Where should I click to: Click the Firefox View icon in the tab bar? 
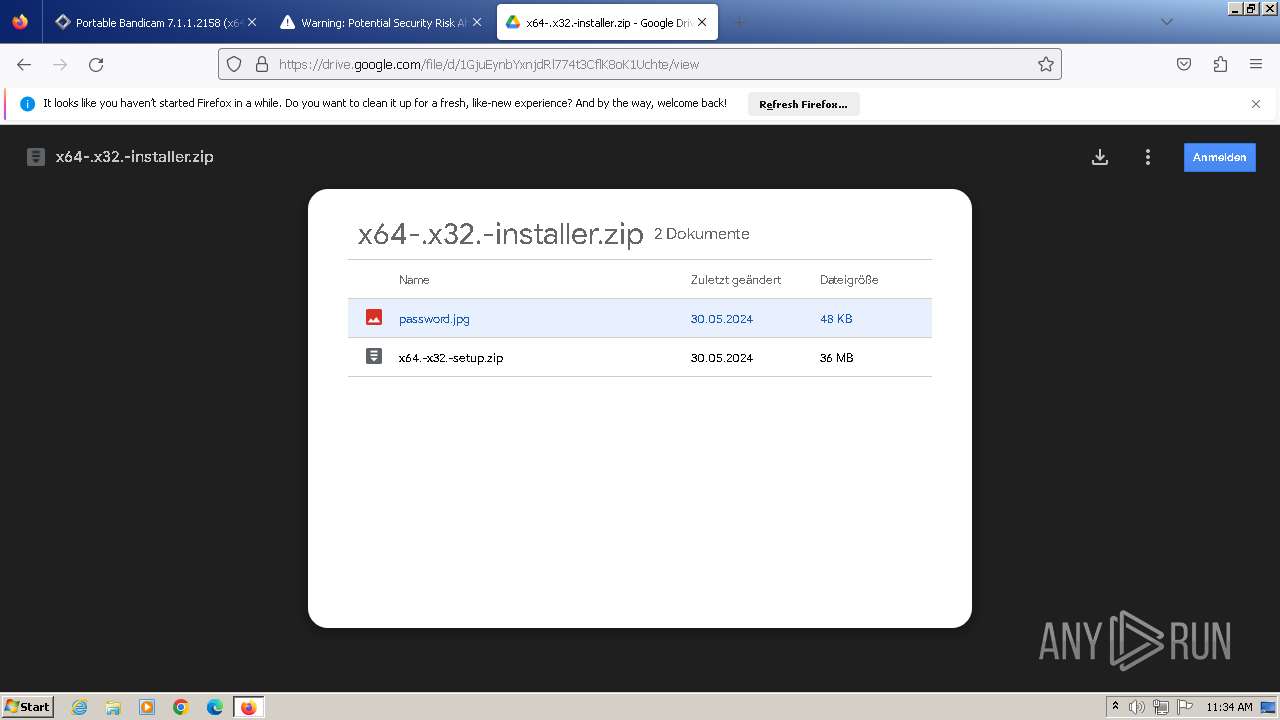coord(20,22)
